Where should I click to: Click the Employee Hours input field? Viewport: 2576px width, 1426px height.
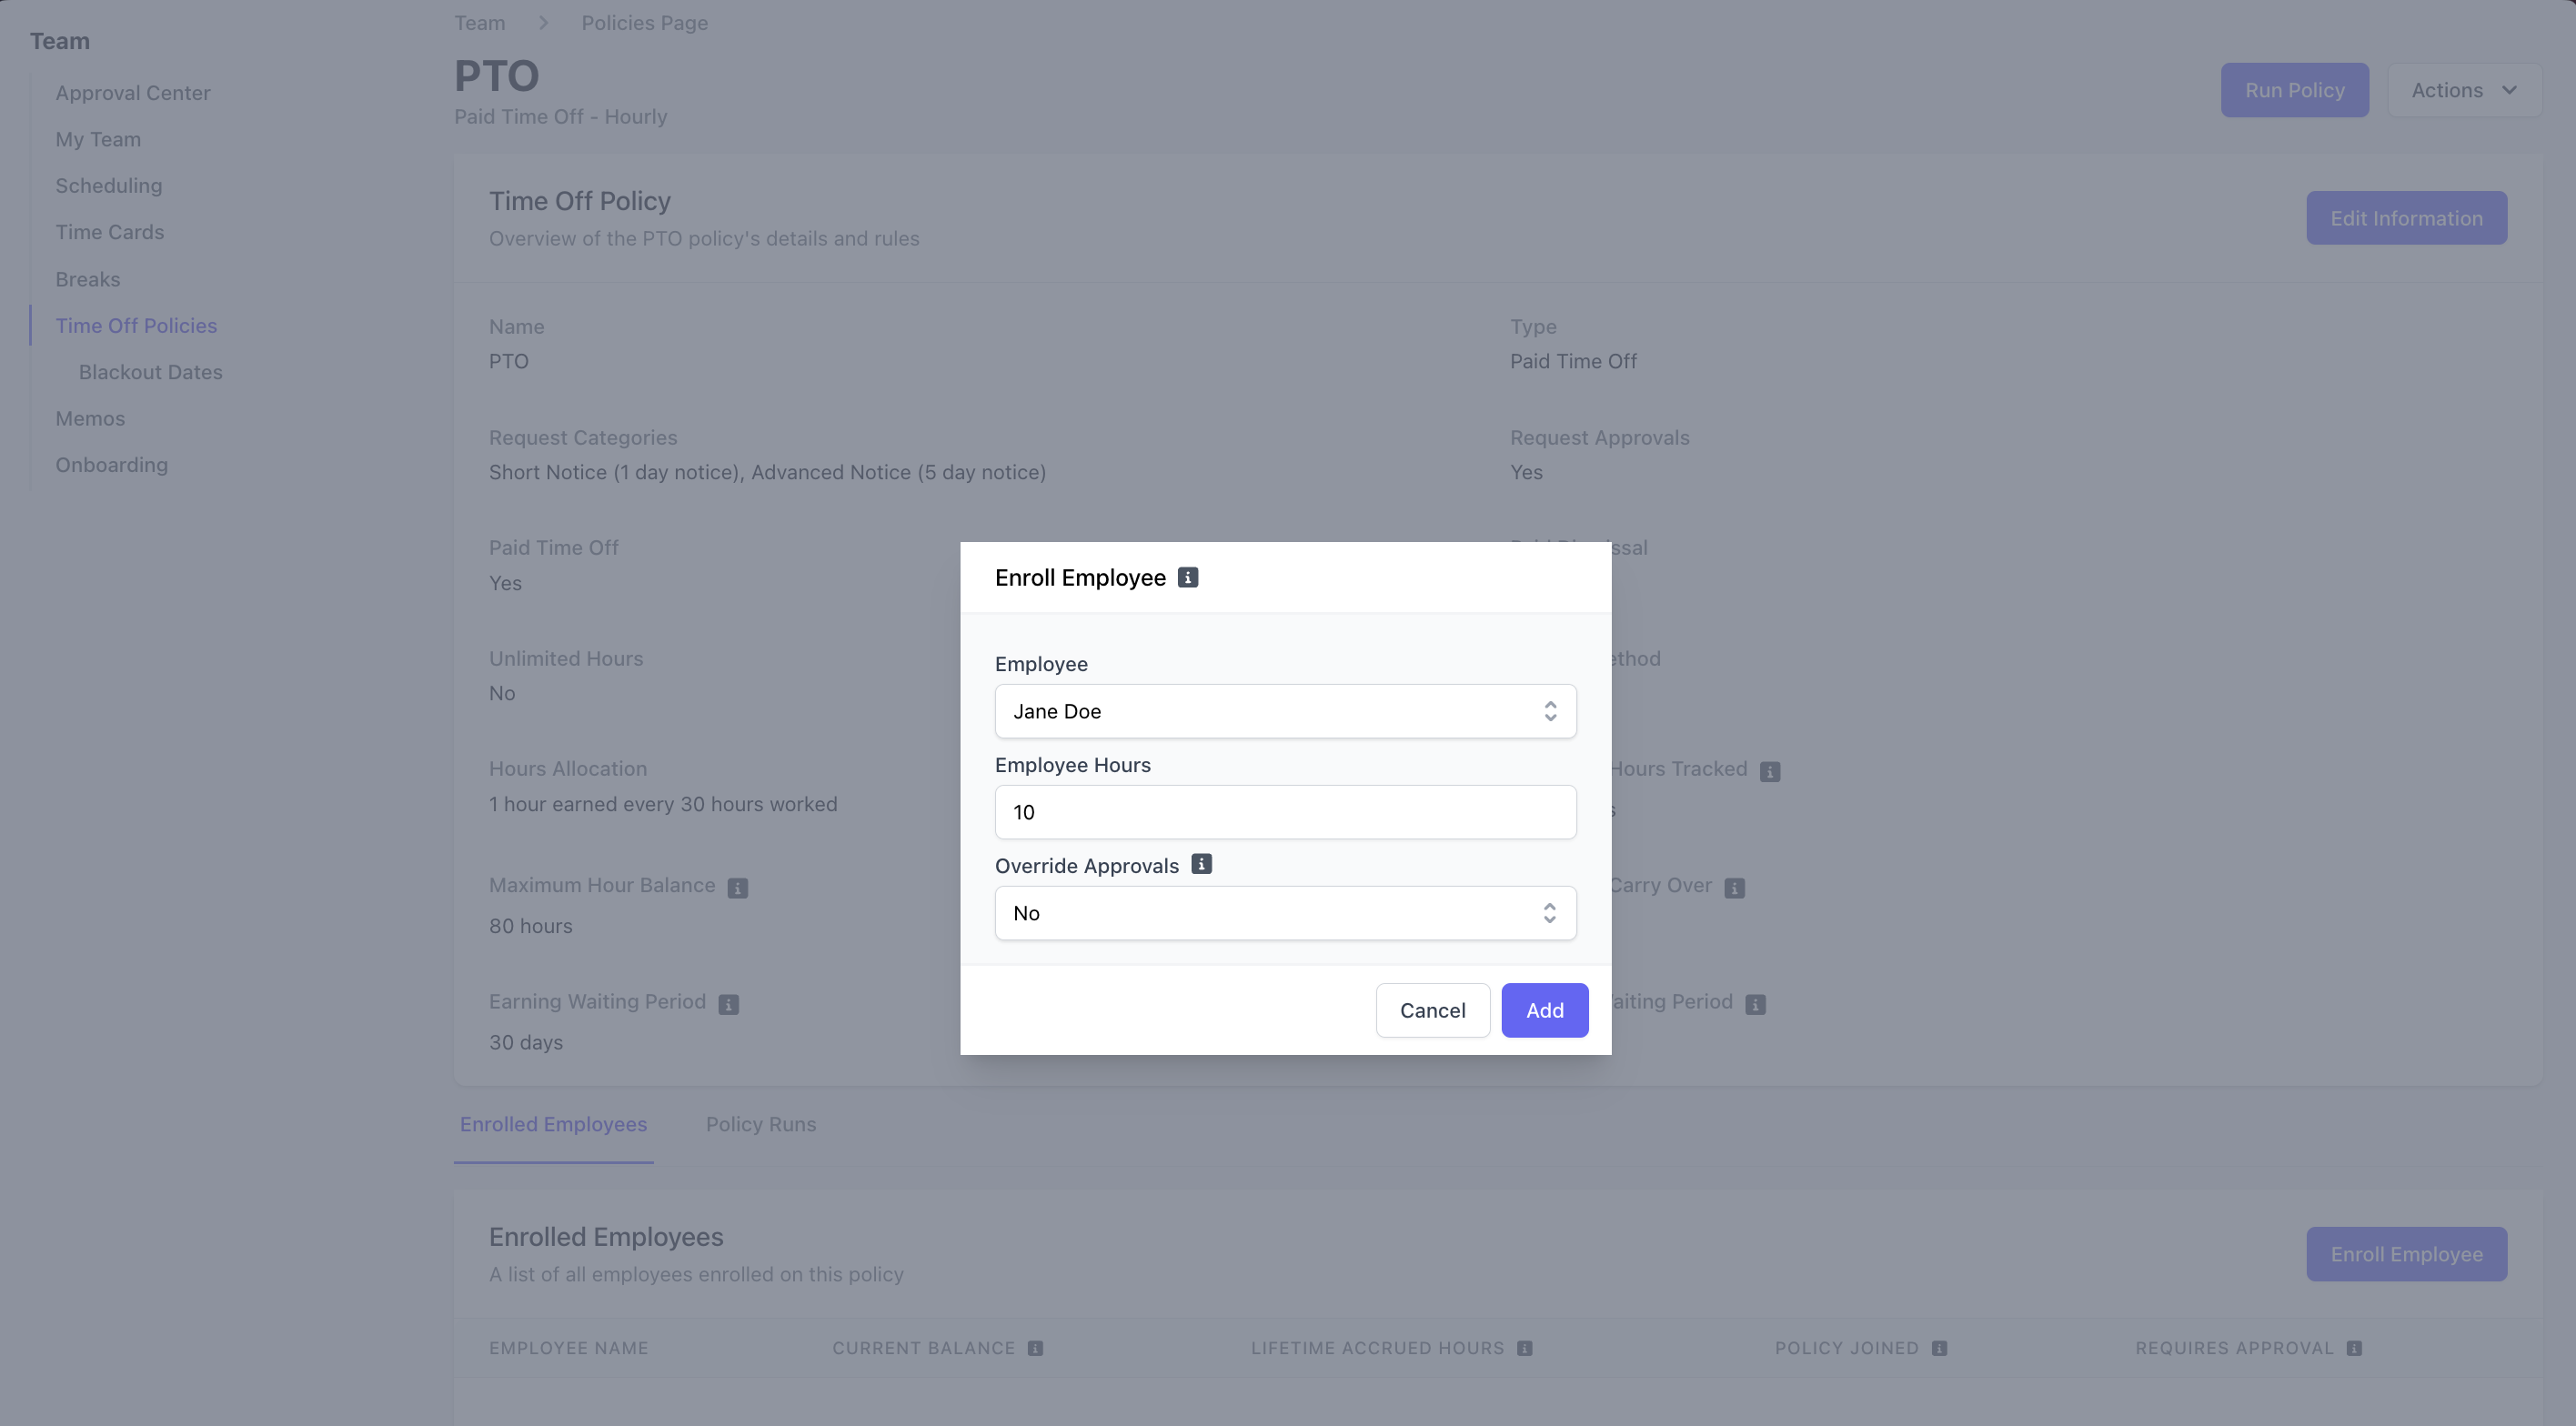pos(1285,812)
